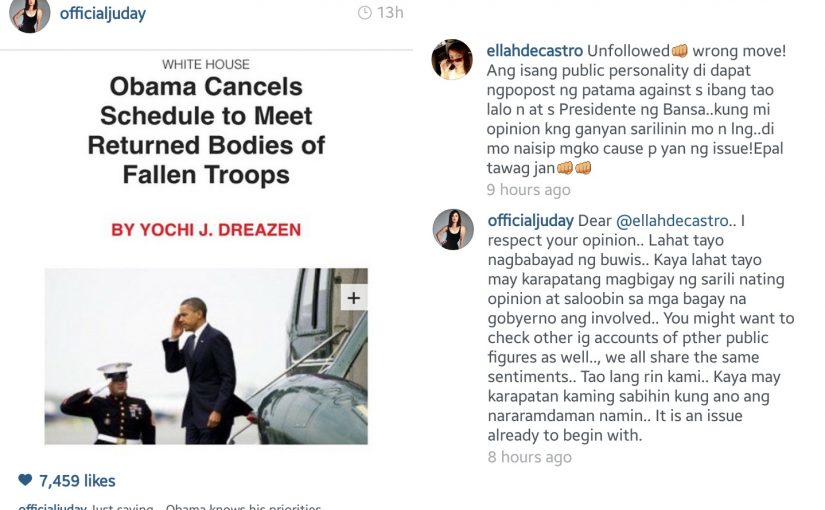
Task: Tap the 13h post timestamp
Action: tap(390, 13)
